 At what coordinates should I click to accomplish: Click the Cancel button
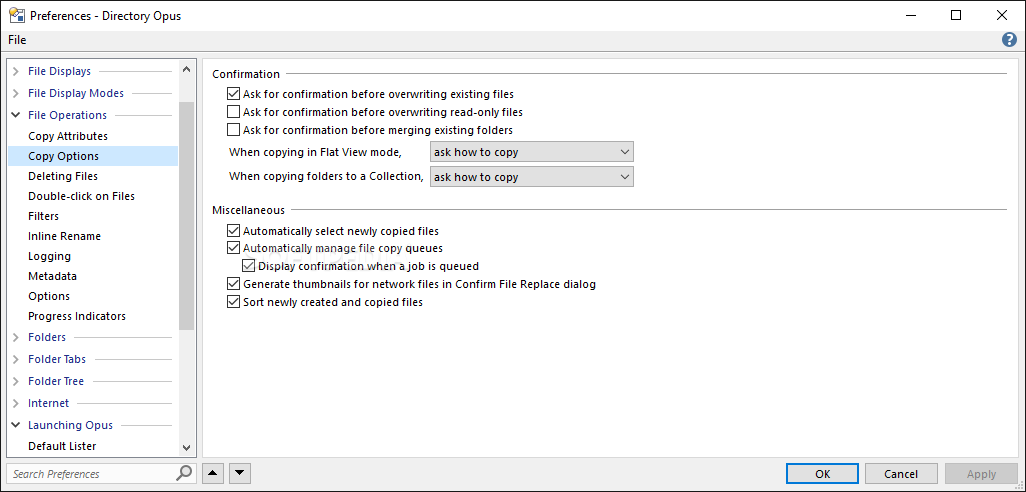pos(901,474)
